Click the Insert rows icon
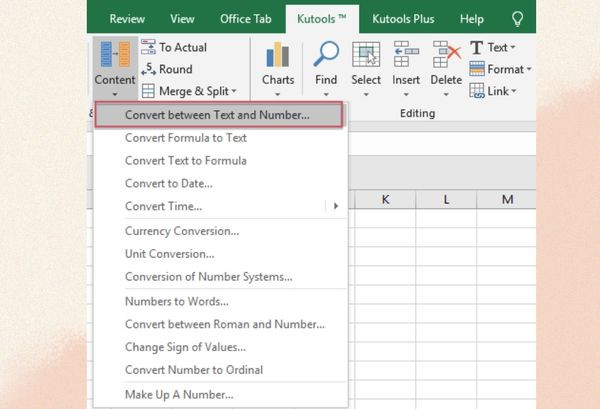Screen dimensions: 600x409 pos(406,54)
